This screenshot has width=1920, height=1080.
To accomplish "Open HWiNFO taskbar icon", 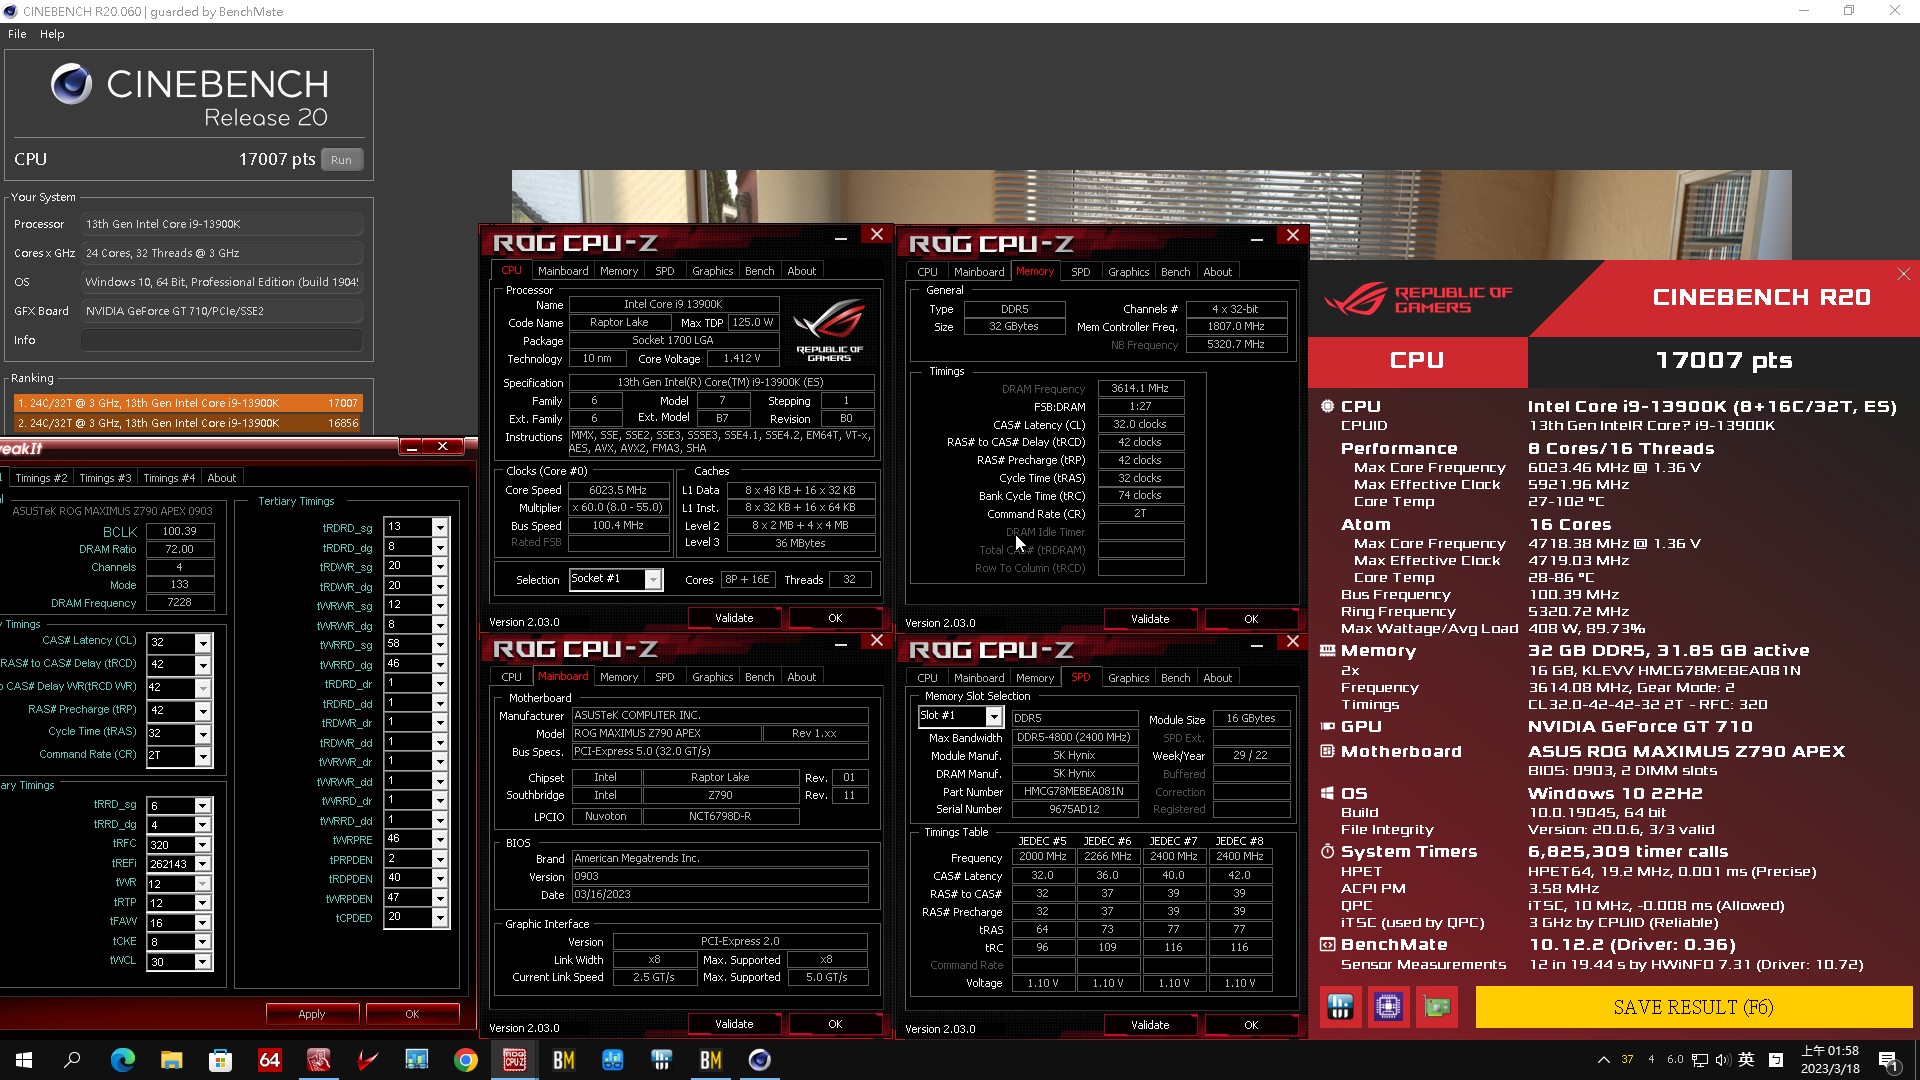I will [x=661, y=1060].
